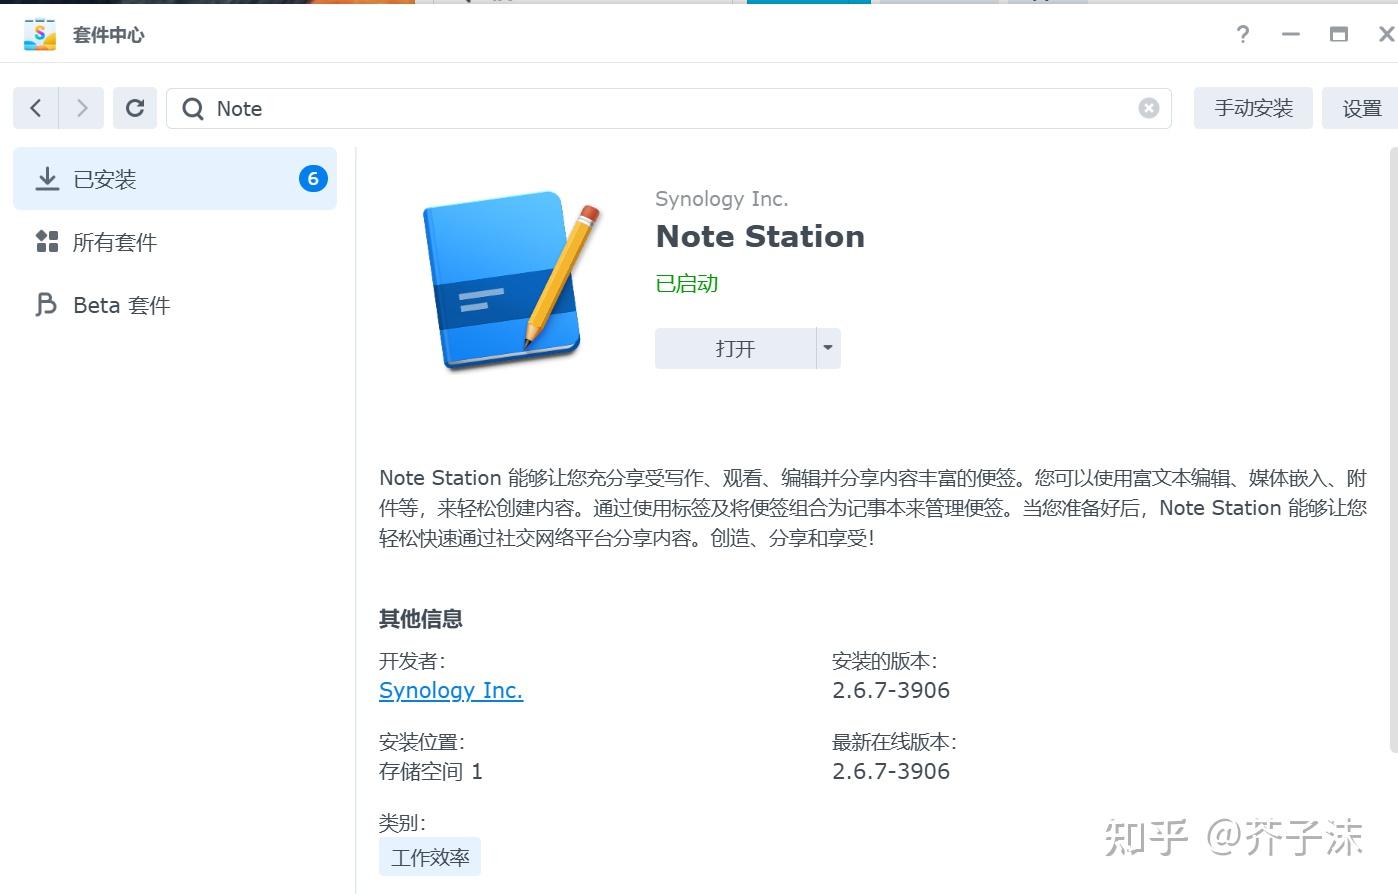
Task: Select the 所有套件 all packages icon
Action: (x=47, y=241)
